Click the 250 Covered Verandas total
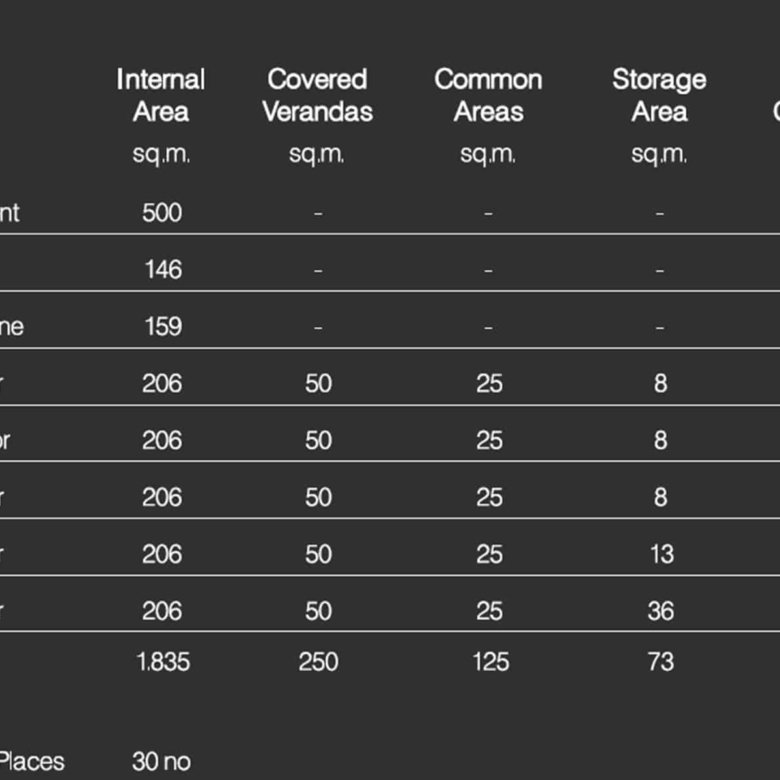 [x=318, y=661]
